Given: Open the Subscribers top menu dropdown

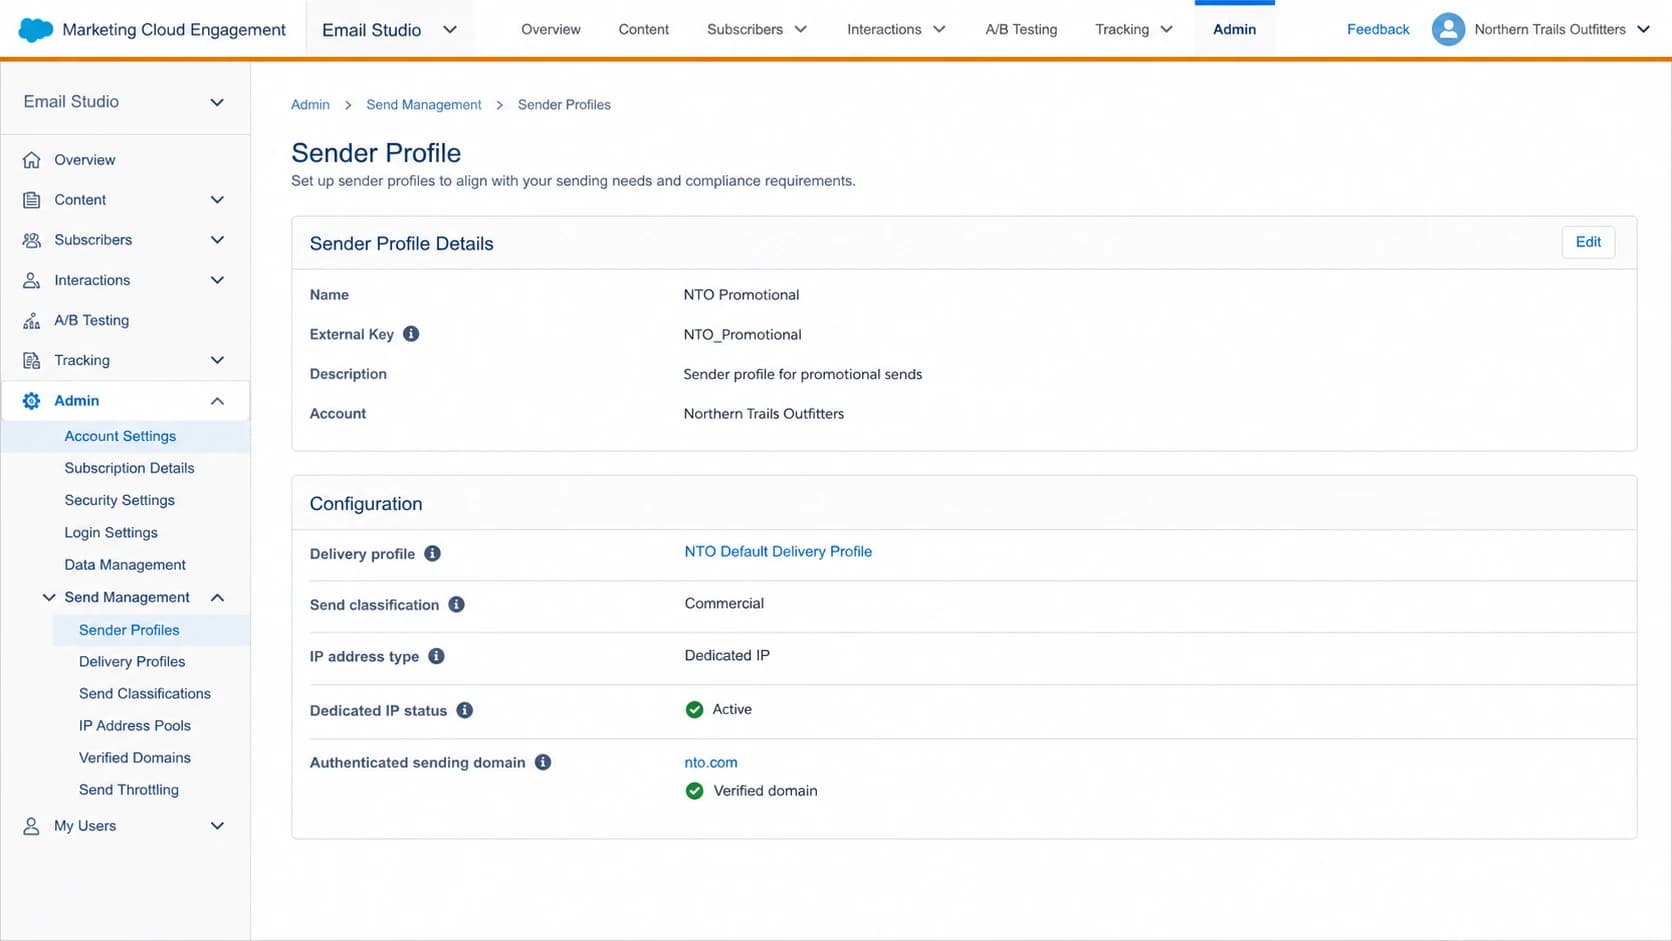Looking at the screenshot, I should pos(801,30).
